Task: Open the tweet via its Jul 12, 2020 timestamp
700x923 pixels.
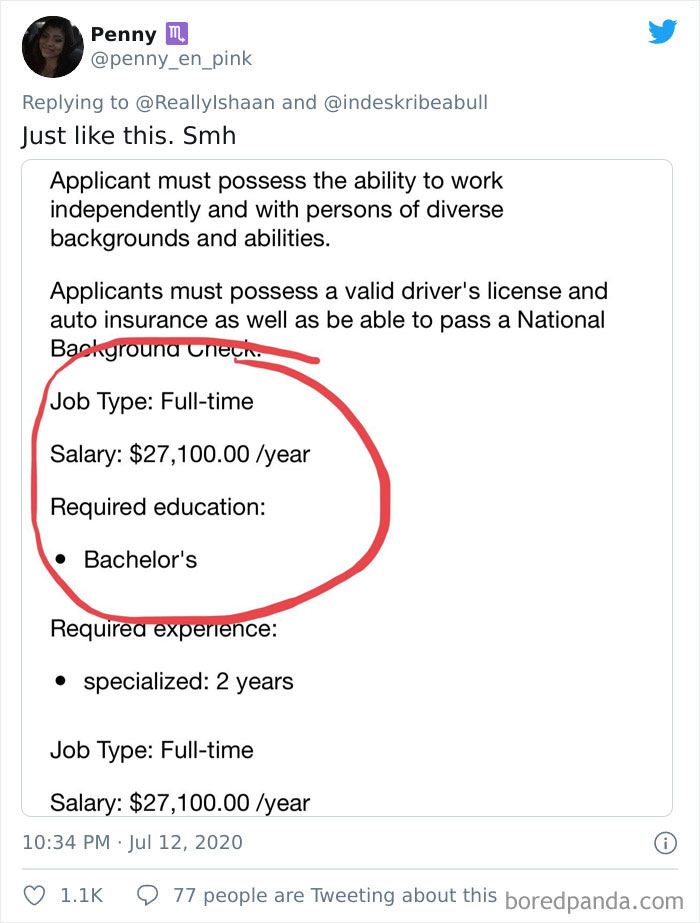Action: click(135, 843)
